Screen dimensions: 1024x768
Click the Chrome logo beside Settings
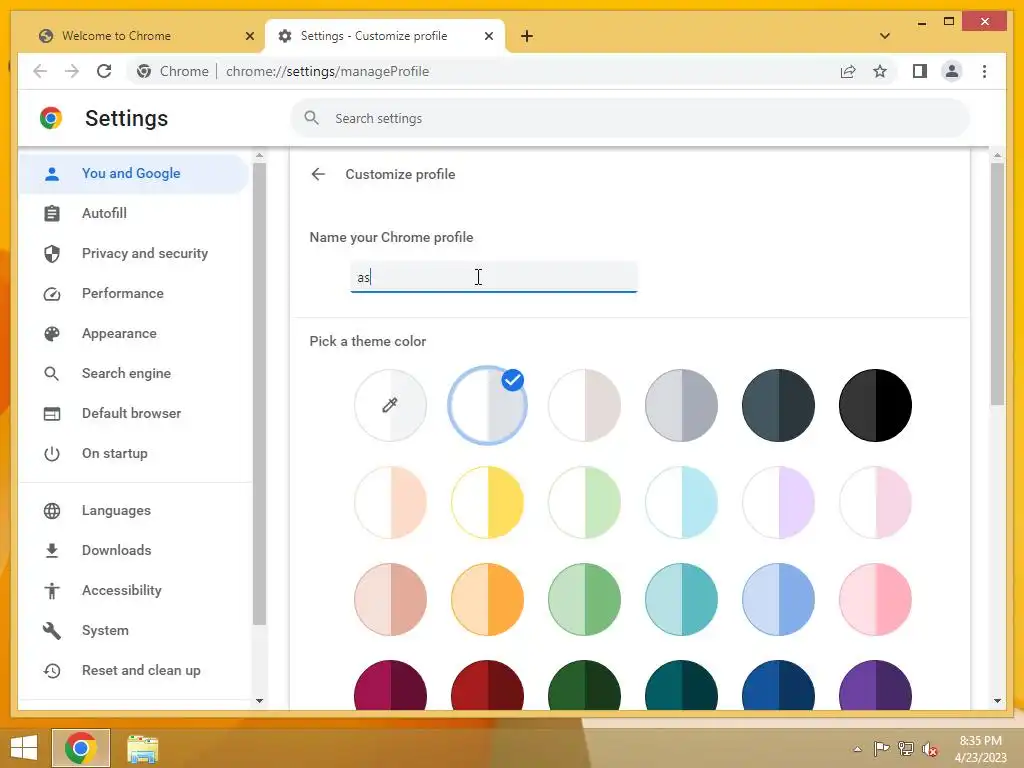click(51, 118)
